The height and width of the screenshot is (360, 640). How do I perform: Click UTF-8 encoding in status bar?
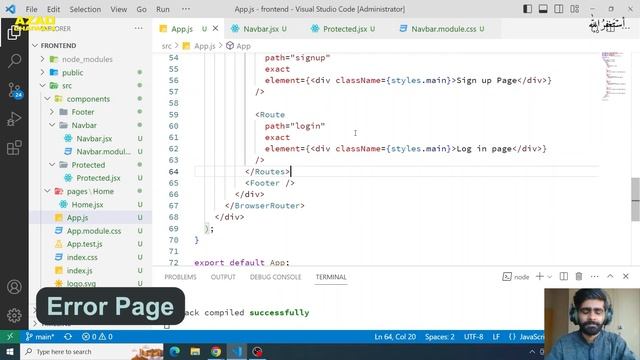click(x=473, y=337)
